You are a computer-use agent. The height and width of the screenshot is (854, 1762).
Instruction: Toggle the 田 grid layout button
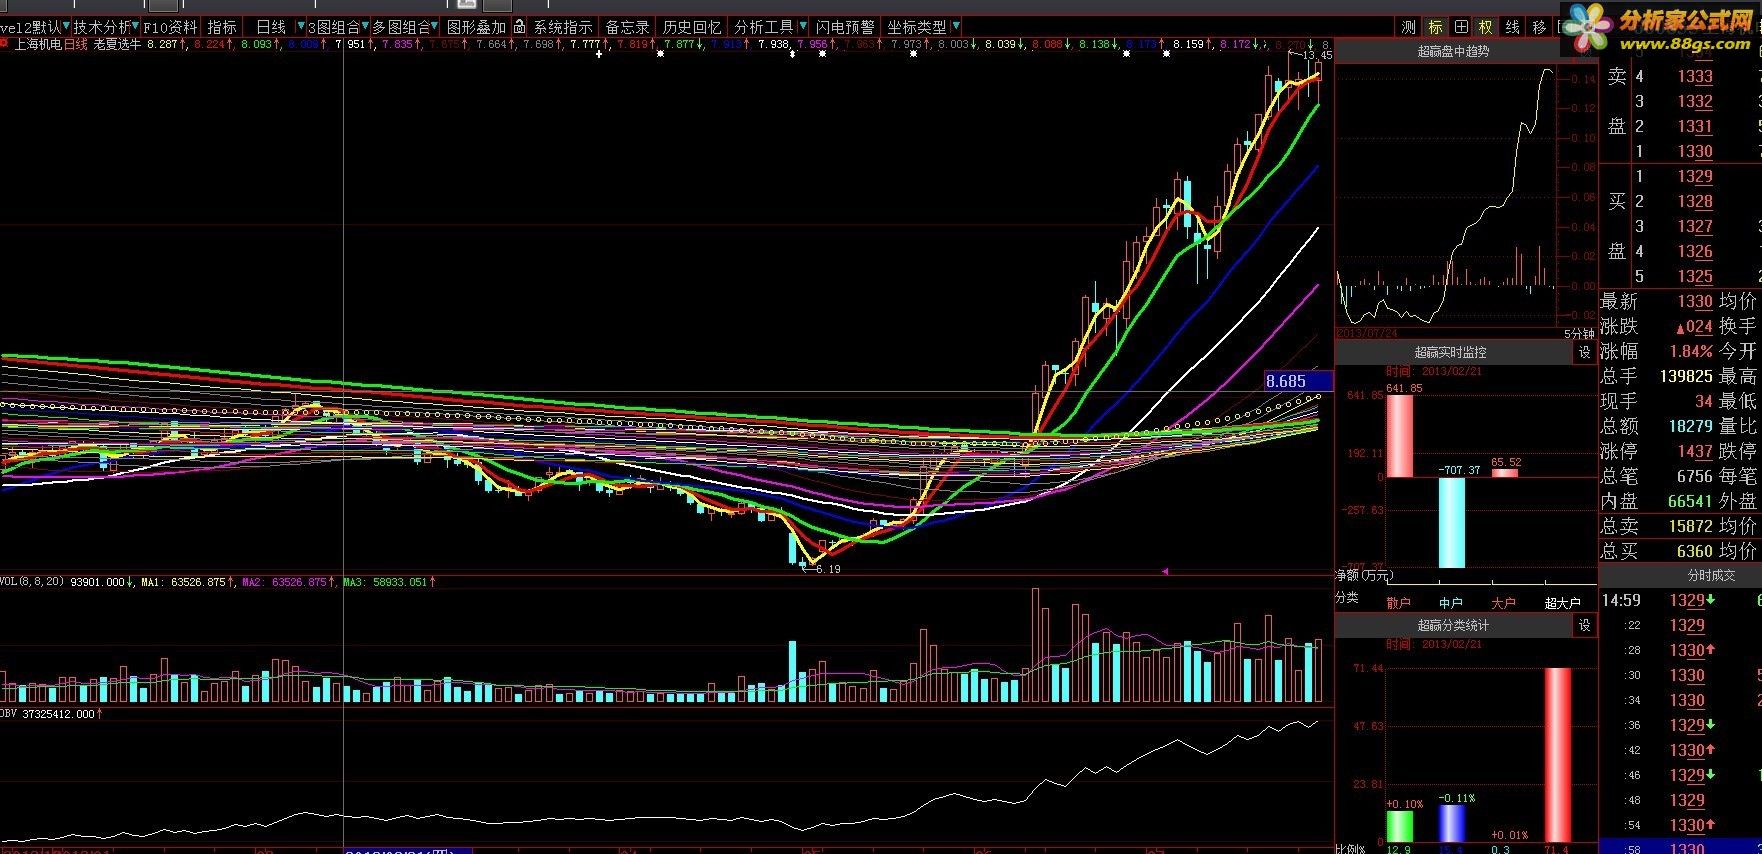1461,27
